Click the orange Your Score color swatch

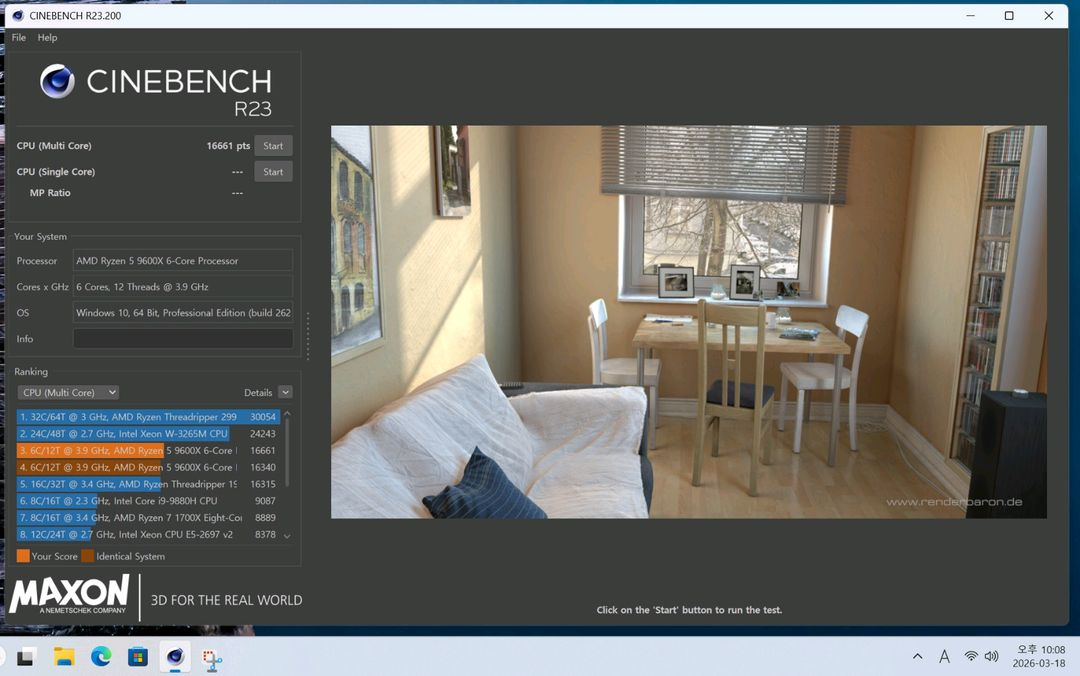(23, 556)
